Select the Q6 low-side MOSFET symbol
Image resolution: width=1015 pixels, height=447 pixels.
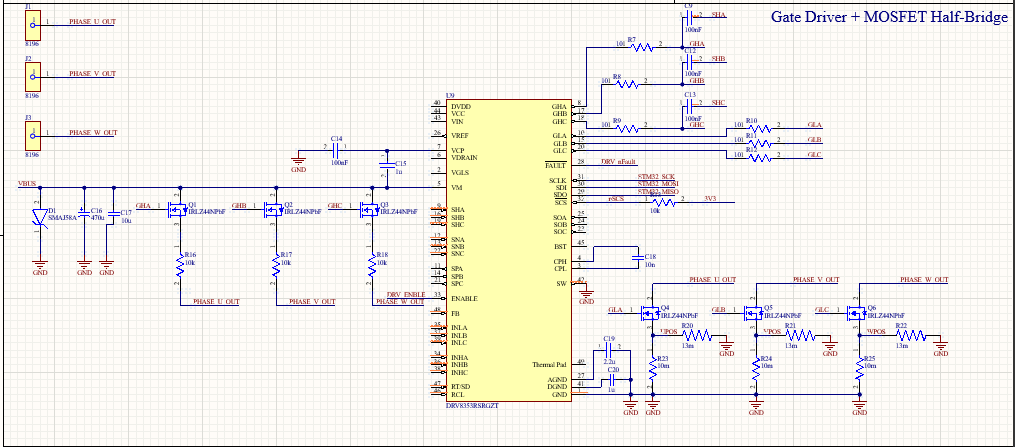click(x=856, y=314)
